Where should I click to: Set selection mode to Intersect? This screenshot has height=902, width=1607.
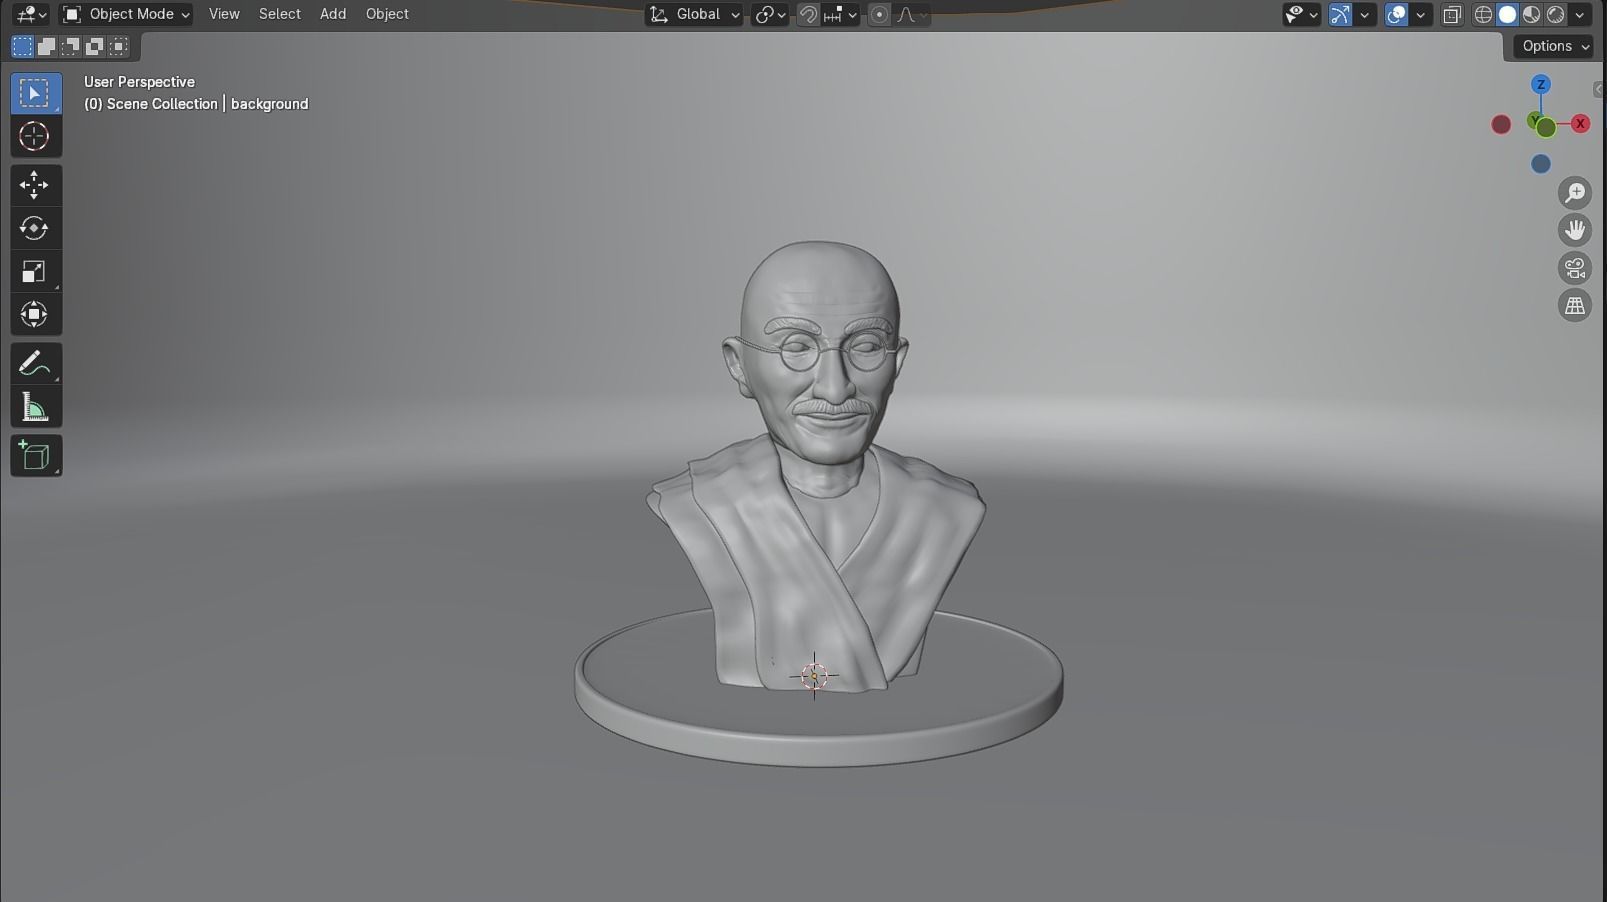(x=118, y=46)
